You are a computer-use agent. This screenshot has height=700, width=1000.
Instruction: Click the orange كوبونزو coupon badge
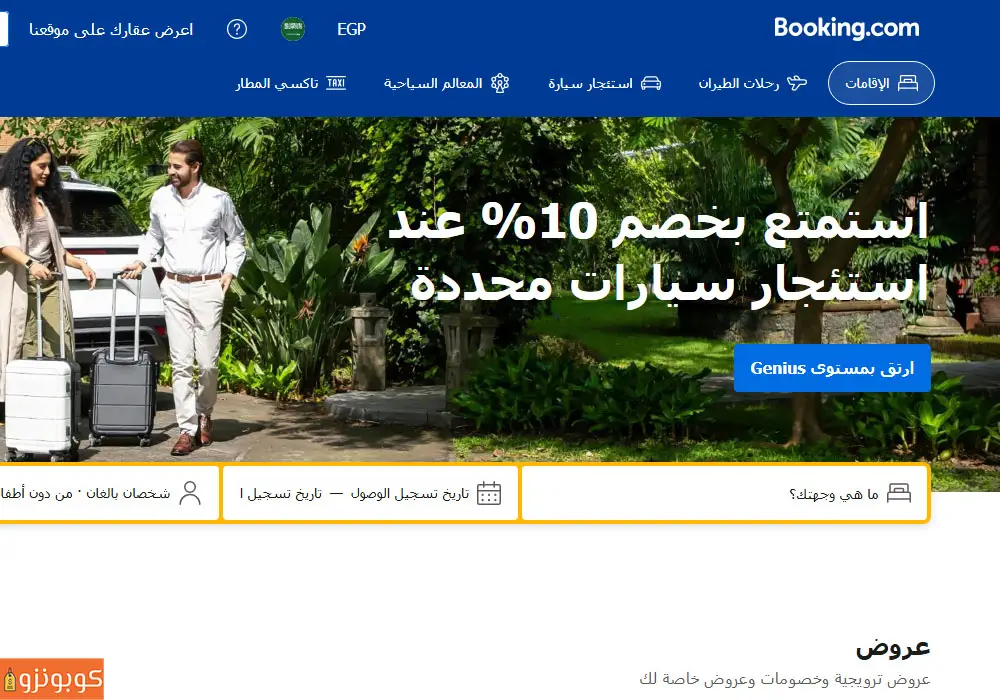coord(52,679)
